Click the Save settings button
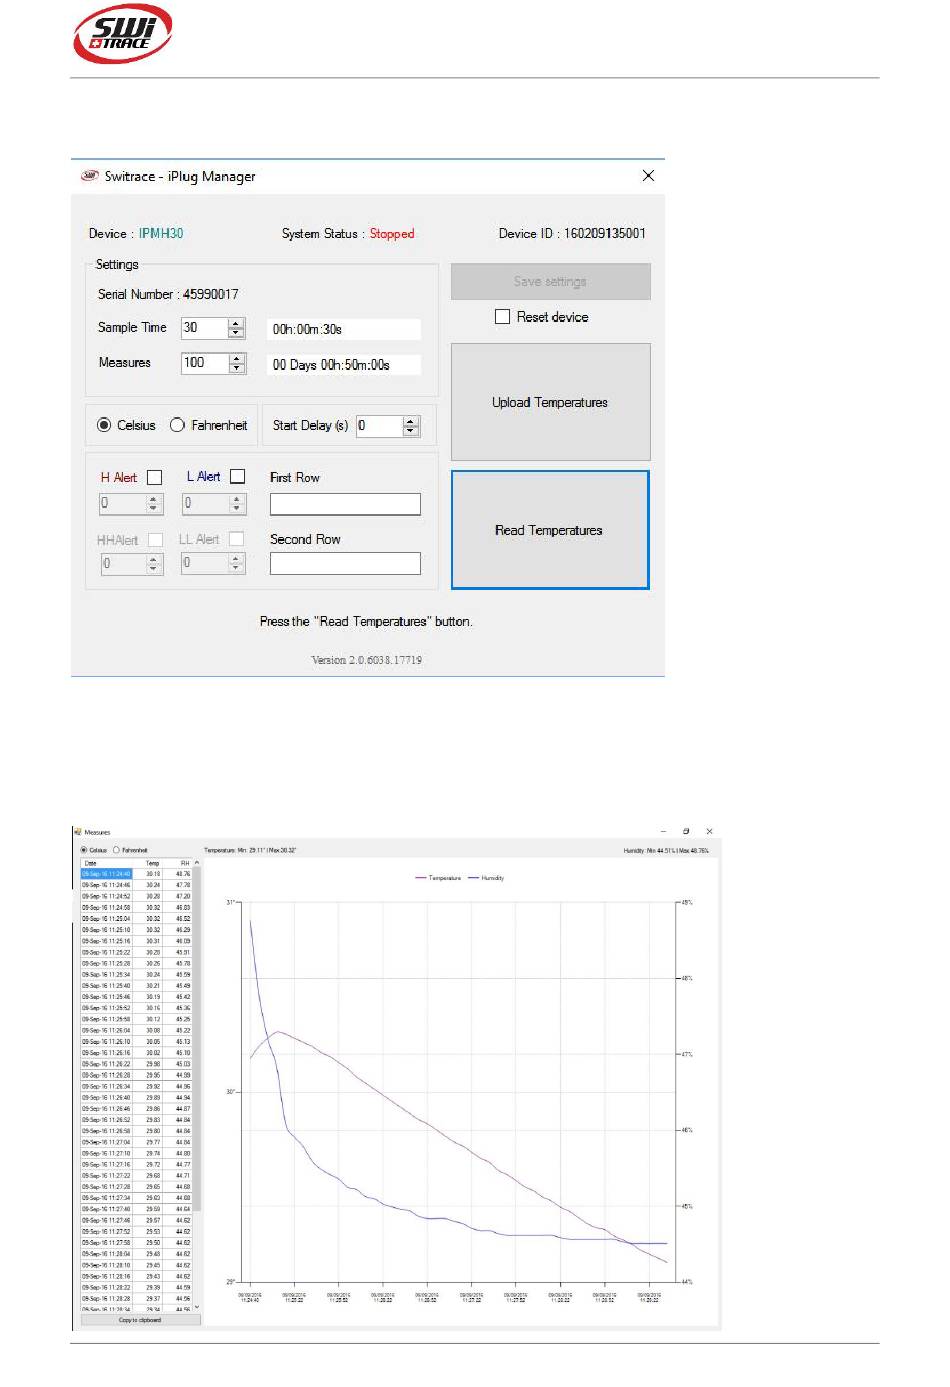 [550, 281]
